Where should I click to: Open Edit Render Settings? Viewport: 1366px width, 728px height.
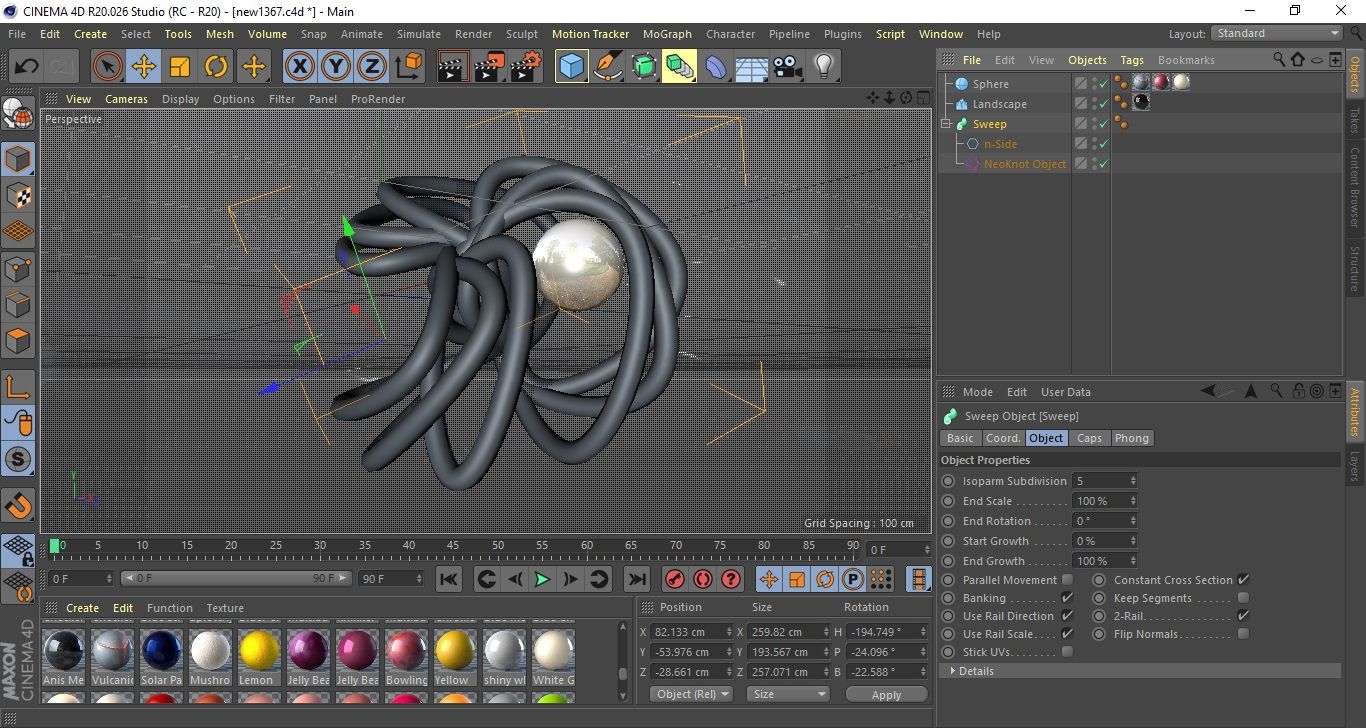(x=525, y=67)
